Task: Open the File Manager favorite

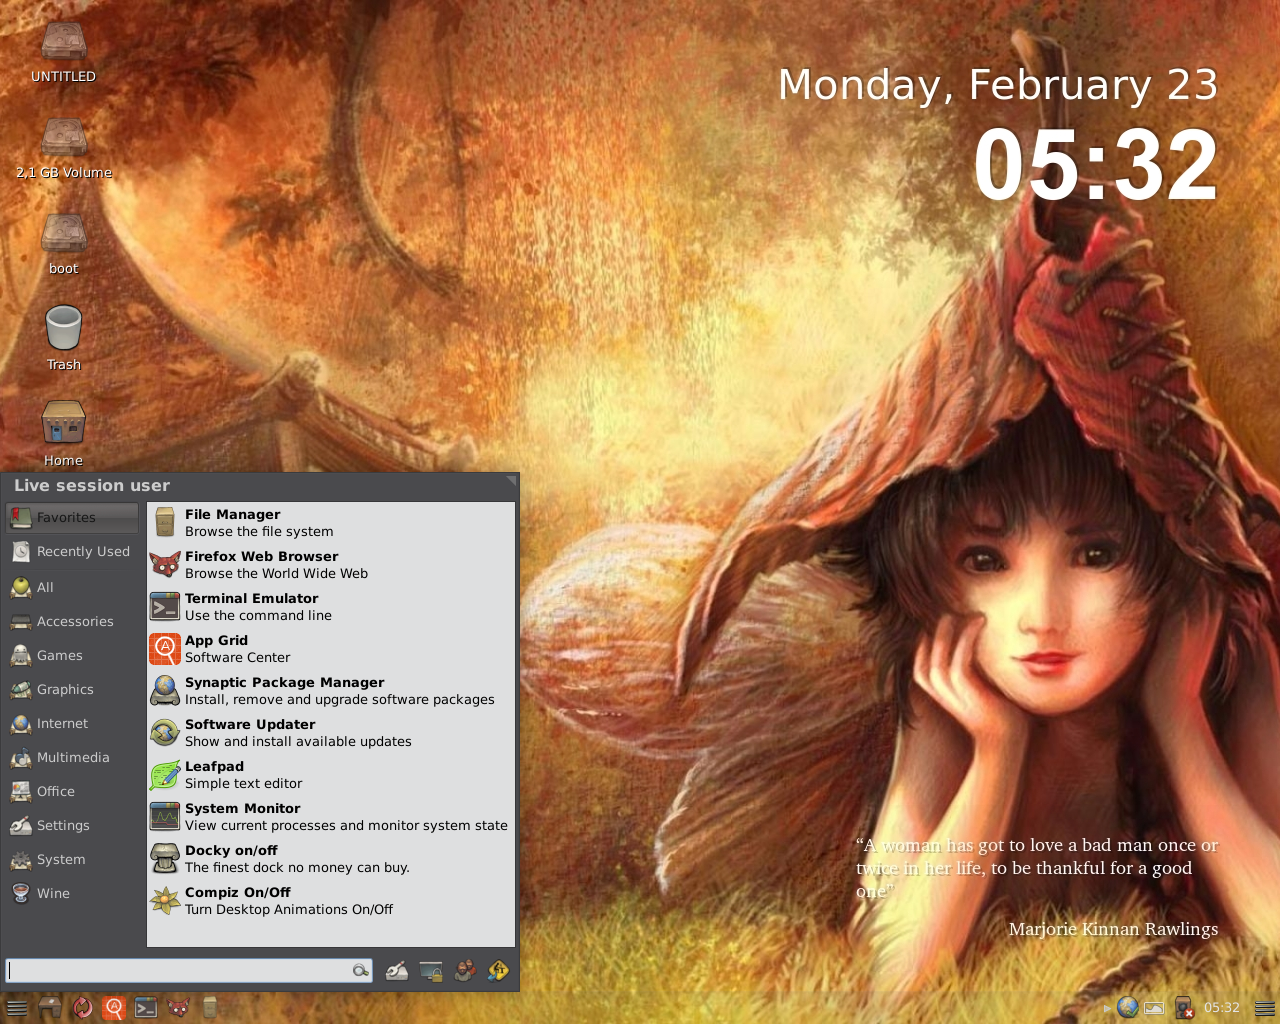Action: [x=331, y=523]
